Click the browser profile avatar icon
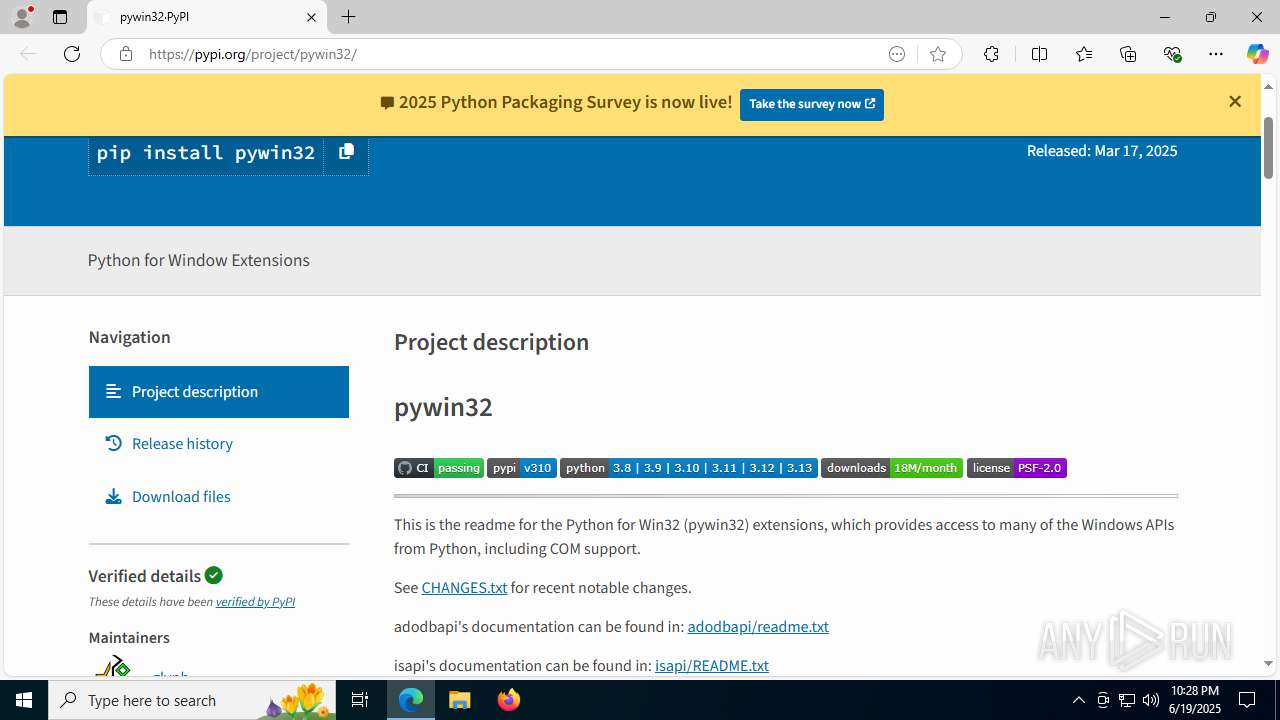Screen dimensions: 1280x720 coord(22,17)
